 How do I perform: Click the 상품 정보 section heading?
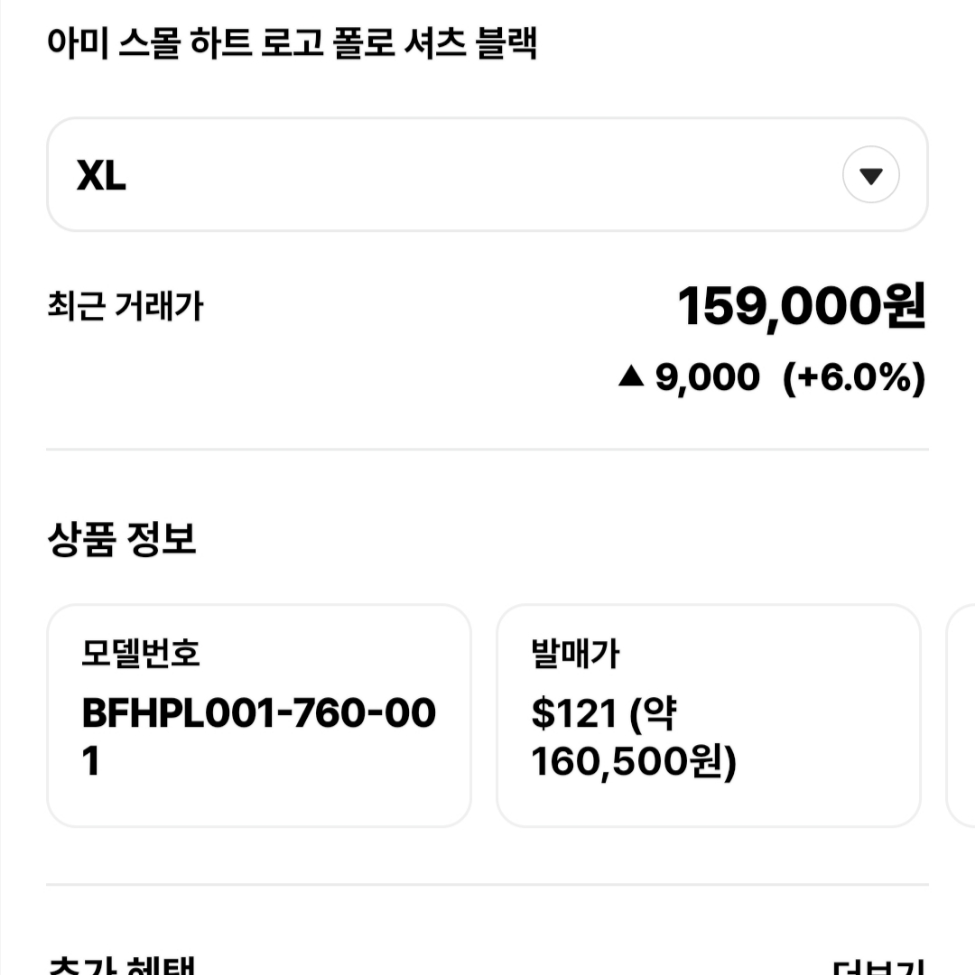point(122,538)
